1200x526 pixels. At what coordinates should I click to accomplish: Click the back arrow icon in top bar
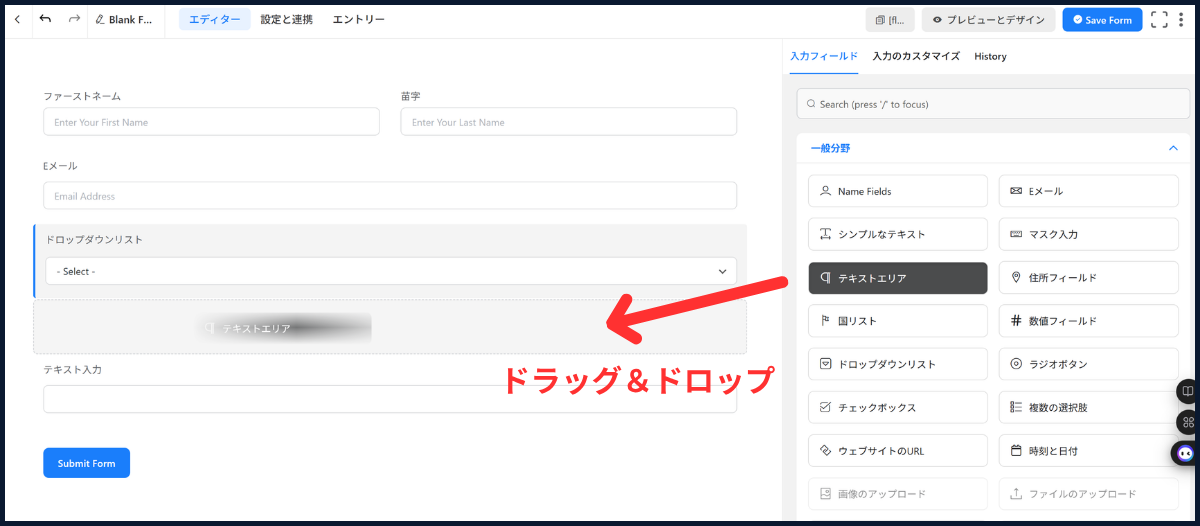click(x=17, y=20)
